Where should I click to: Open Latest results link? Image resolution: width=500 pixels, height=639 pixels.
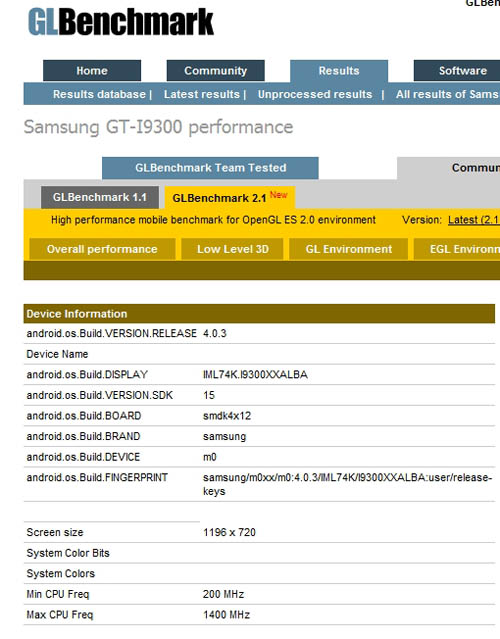[x=202, y=94]
